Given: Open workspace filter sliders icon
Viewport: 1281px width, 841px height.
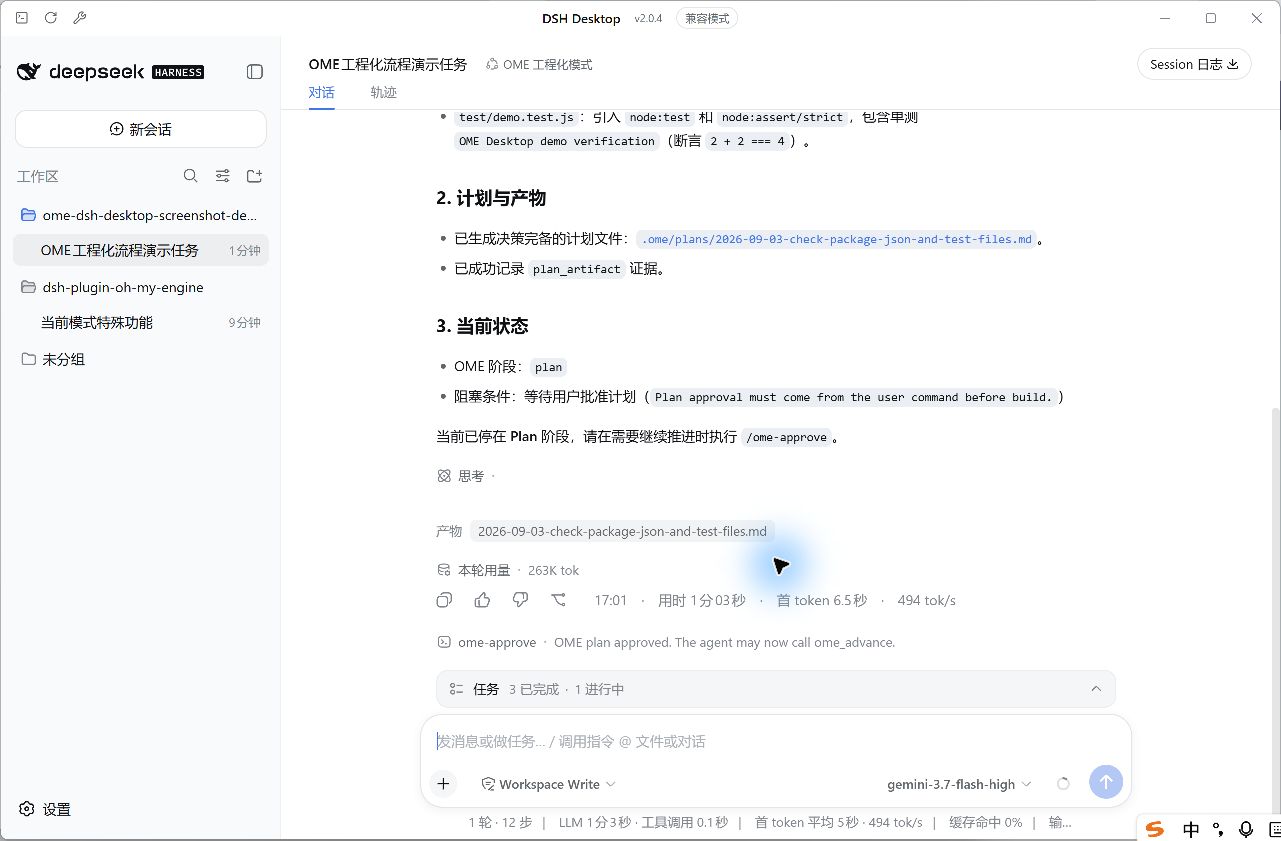Looking at the screenshot, I should pyautogui.click(x=223, y=176).
